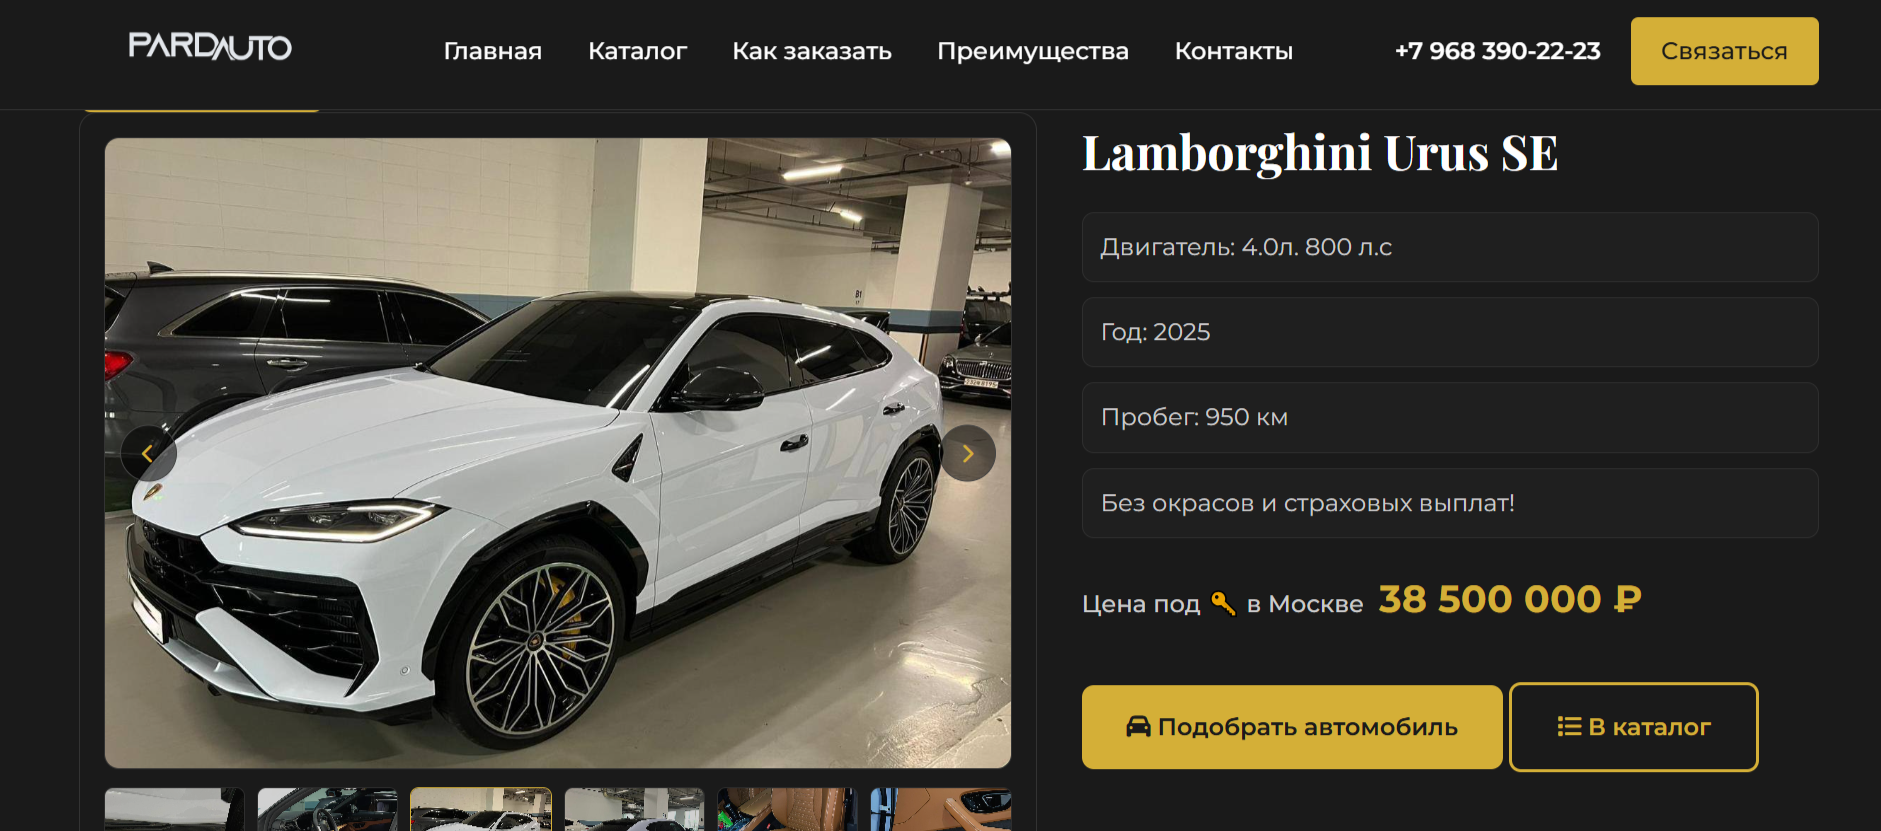This screenshot has width=1881, height=831.
Task: Open the Как заказать section
Action: click(812, 51)
